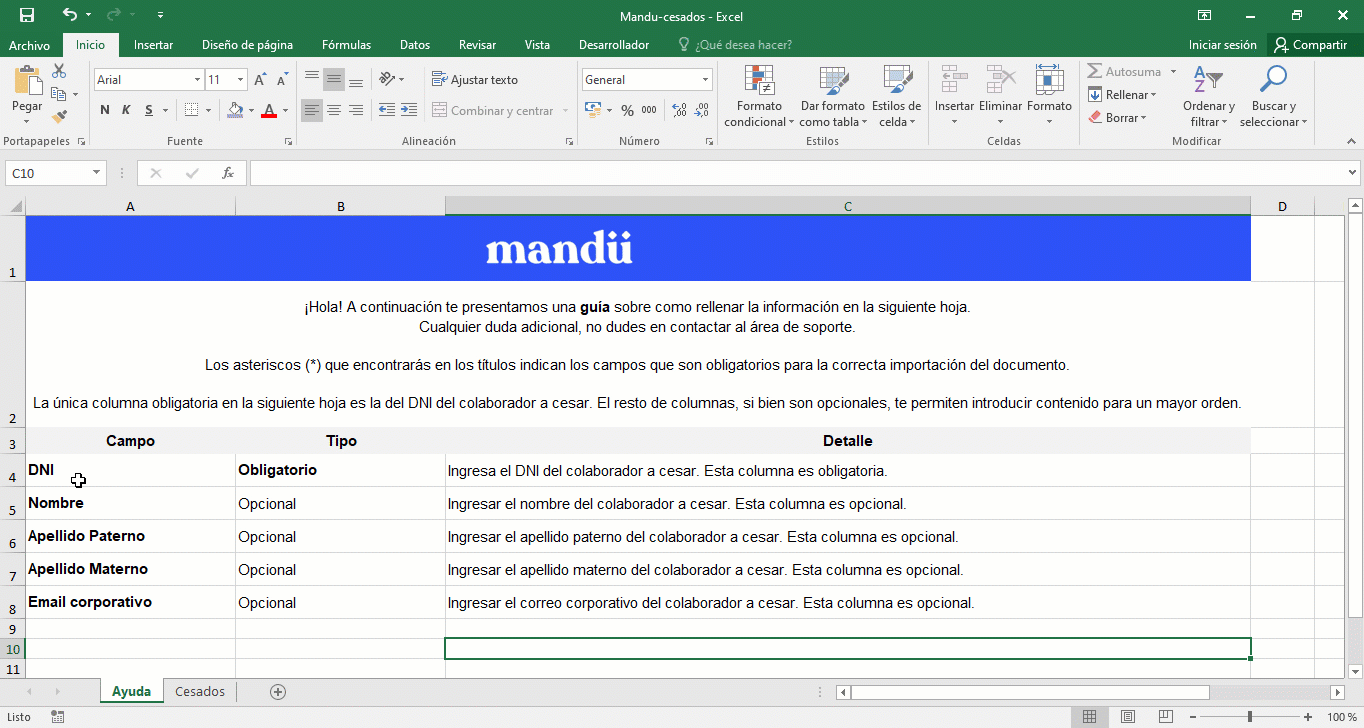Select all cells corner button
The height and width of the screenshot is (728, 1364).
pyautogui.click(x=13, y=207)
